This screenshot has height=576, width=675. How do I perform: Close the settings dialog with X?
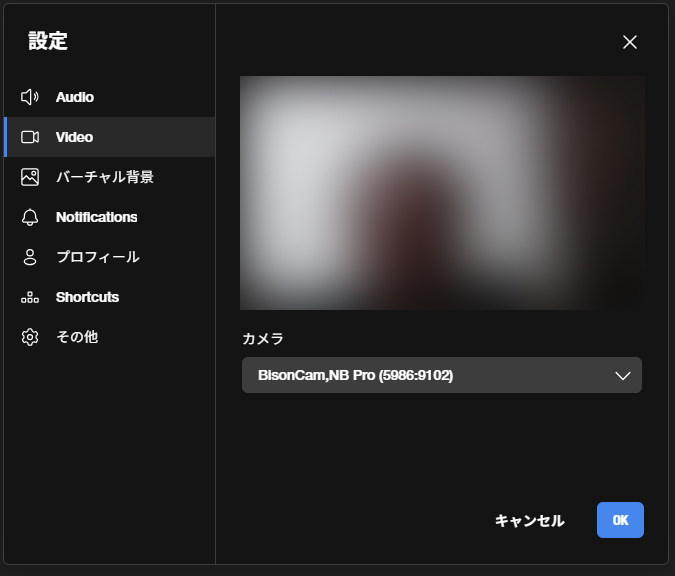[630, 42]
